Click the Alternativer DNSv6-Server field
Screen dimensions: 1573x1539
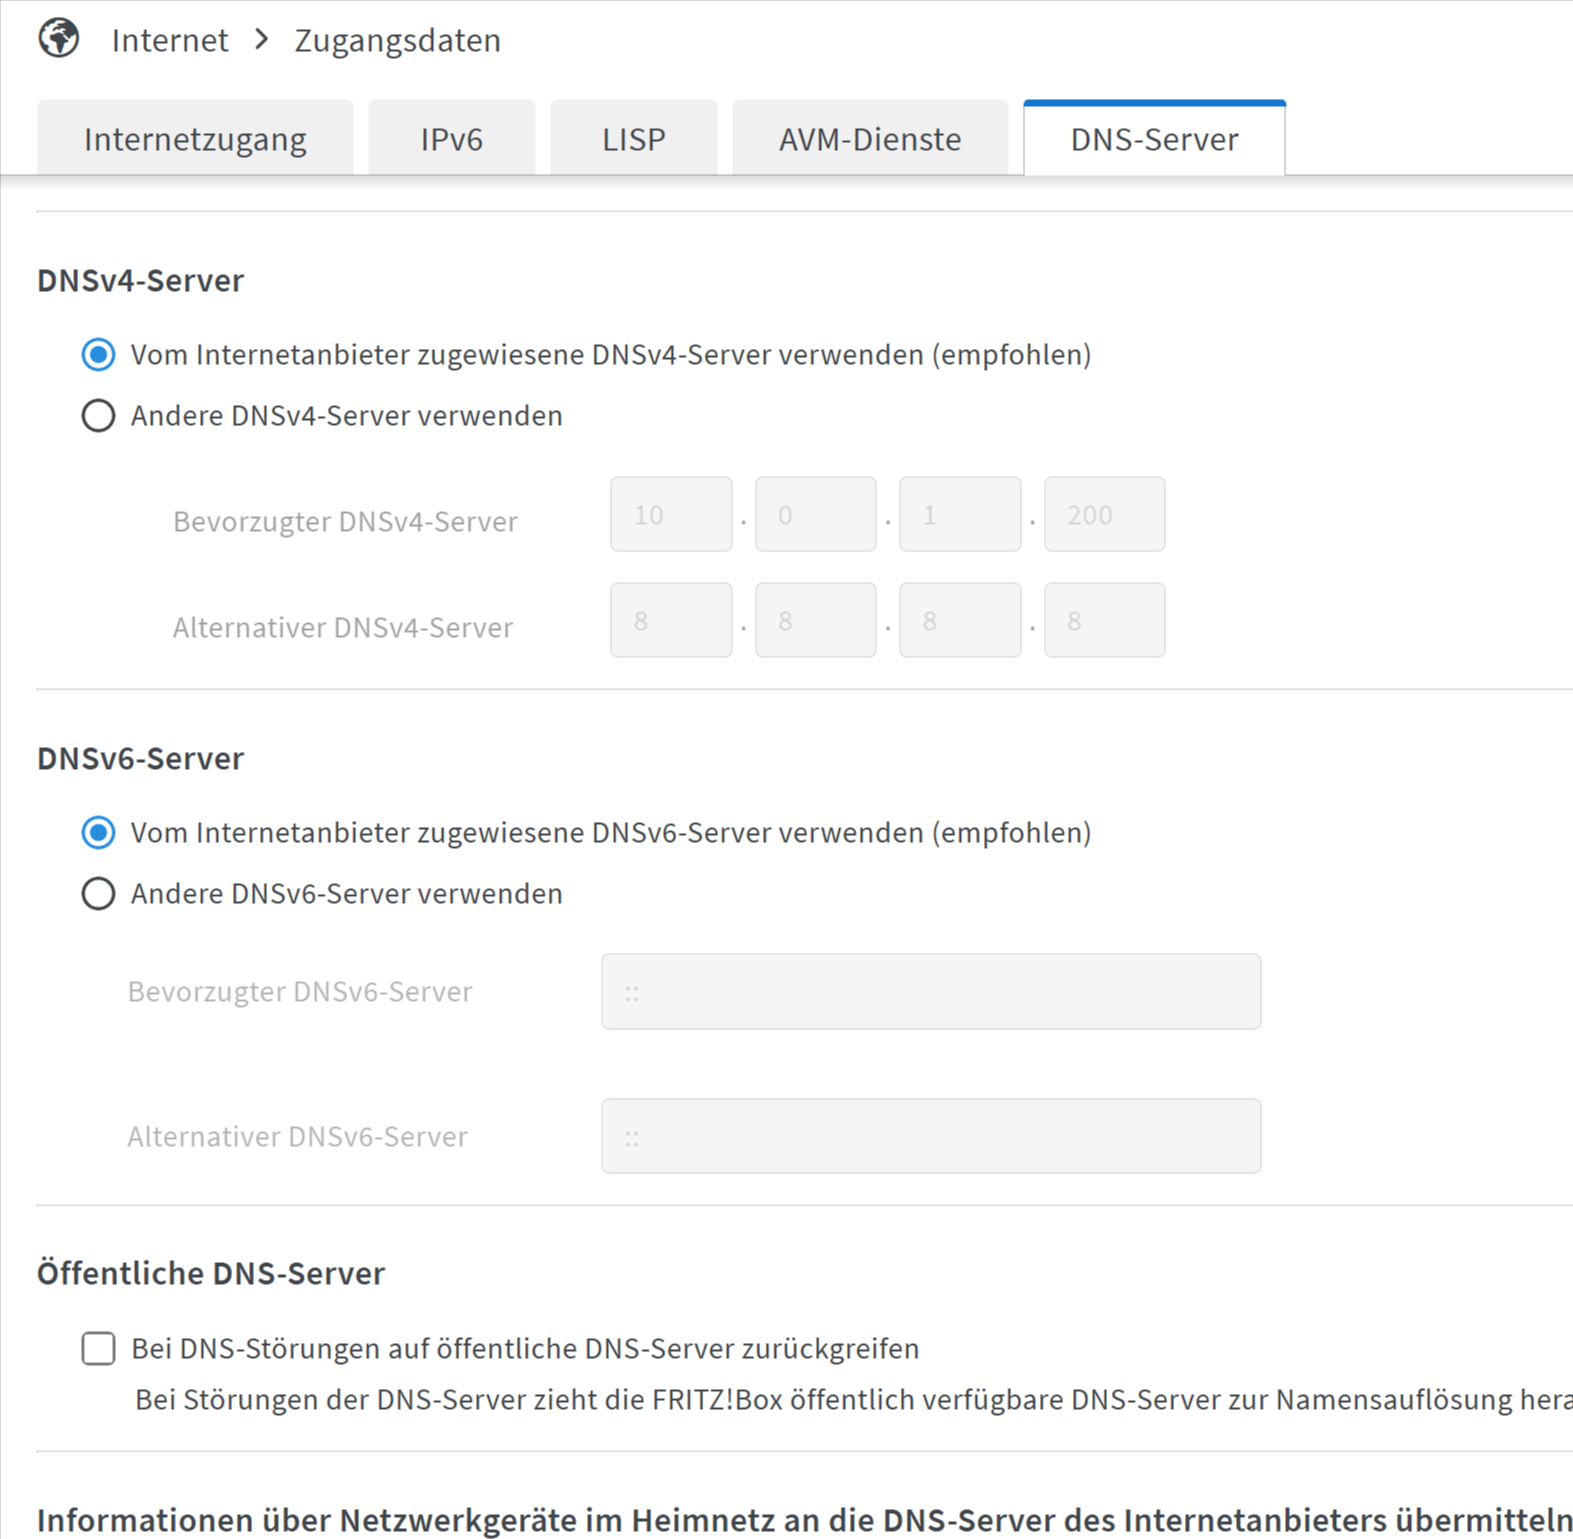930,1137
